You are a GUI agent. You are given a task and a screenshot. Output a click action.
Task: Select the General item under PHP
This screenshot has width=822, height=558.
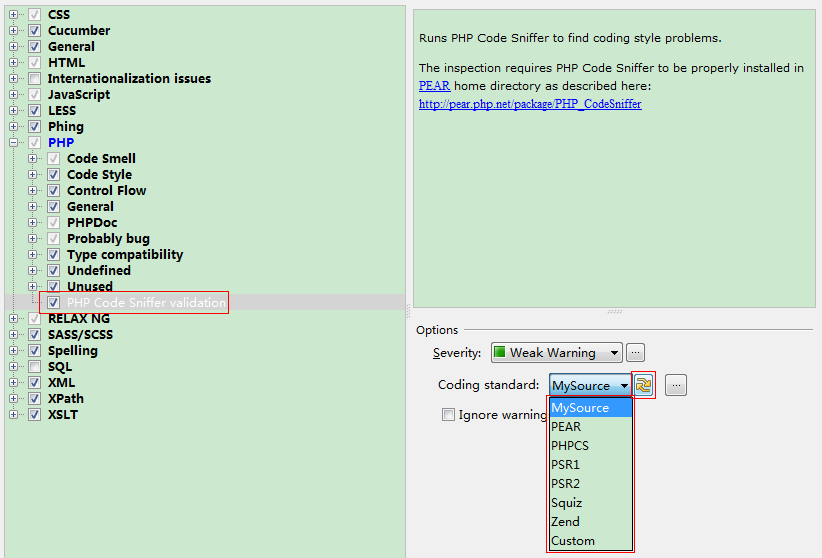[x=90, y=207]
